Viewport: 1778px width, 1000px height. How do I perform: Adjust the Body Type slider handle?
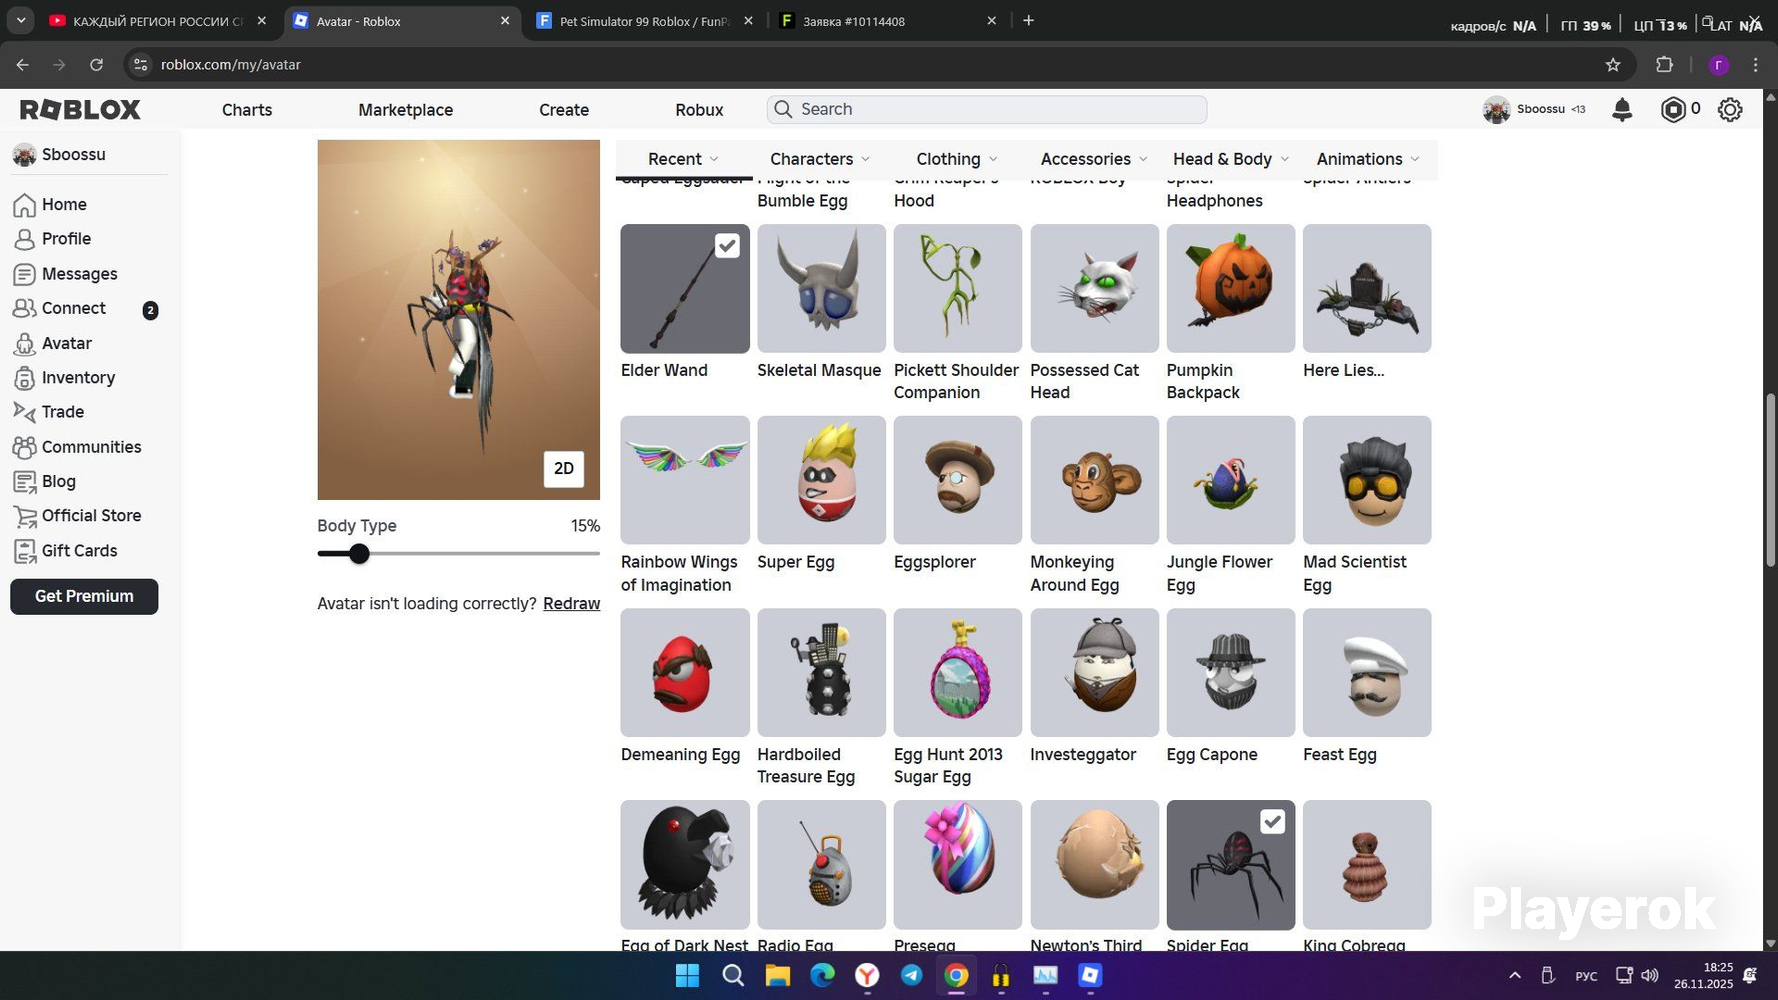click(x=359, y=554)
